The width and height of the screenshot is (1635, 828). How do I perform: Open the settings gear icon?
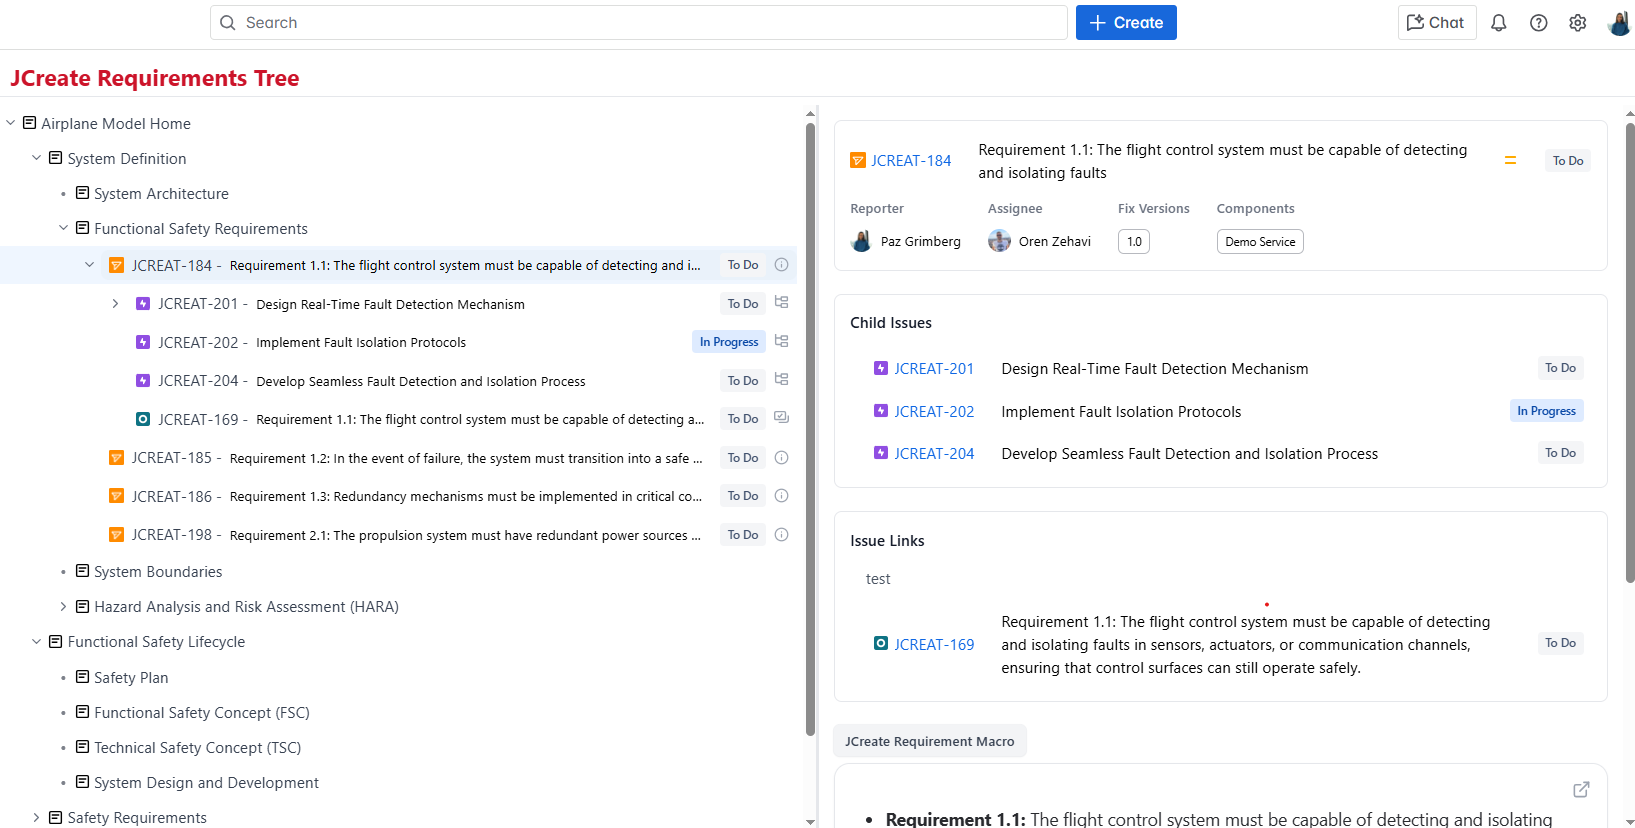point(1578,23)
